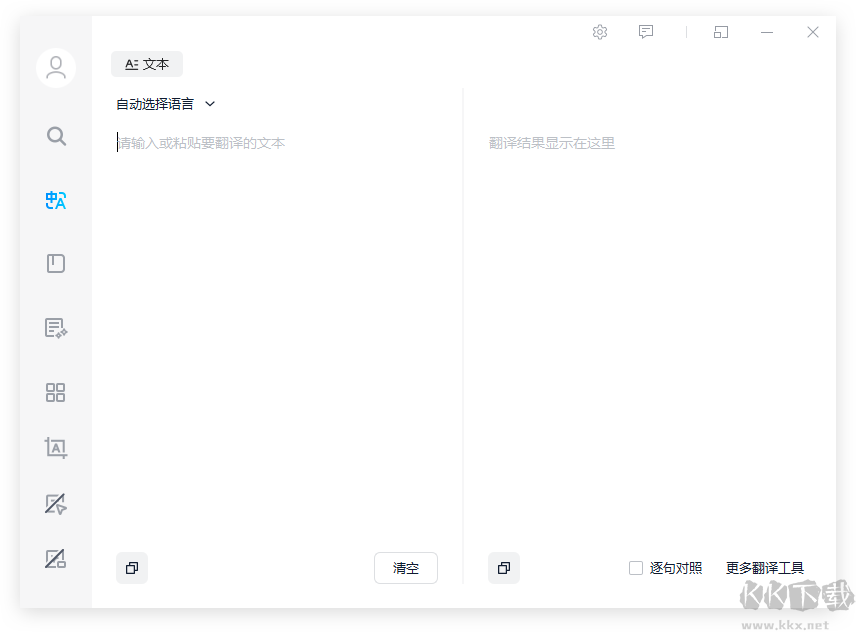This screenshot has width=856, height=632.
Task: Select the 文本 tab
Action: tap(147, 64)
